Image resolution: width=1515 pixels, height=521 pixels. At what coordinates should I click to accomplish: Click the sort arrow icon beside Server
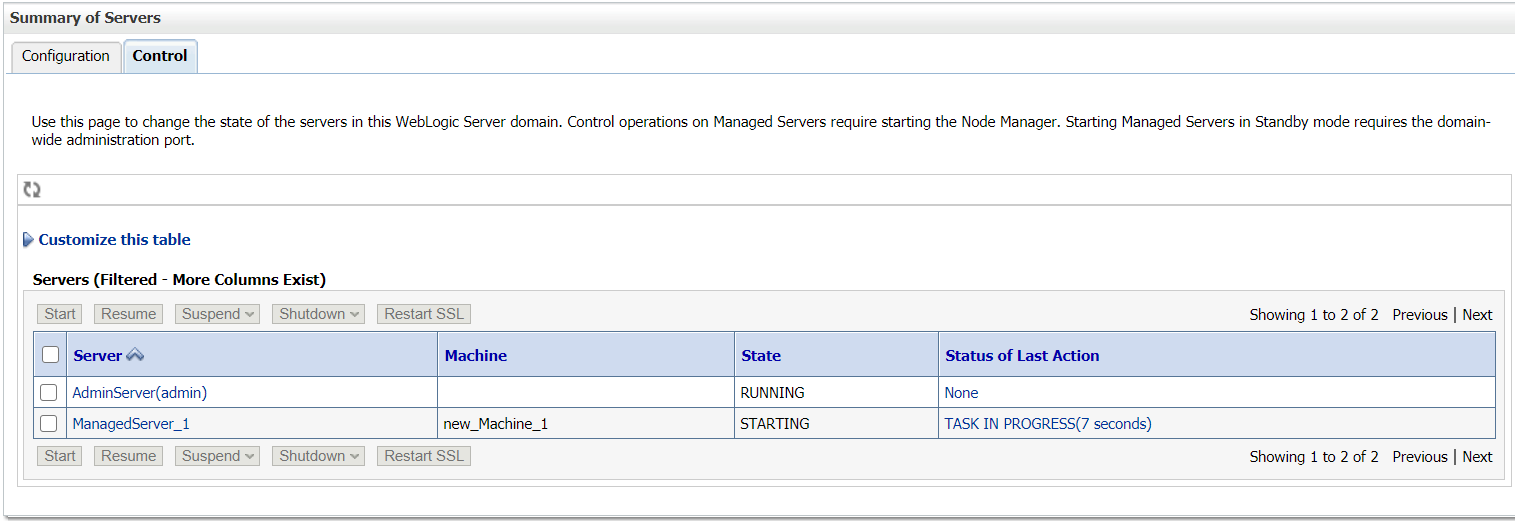(135, 355)
